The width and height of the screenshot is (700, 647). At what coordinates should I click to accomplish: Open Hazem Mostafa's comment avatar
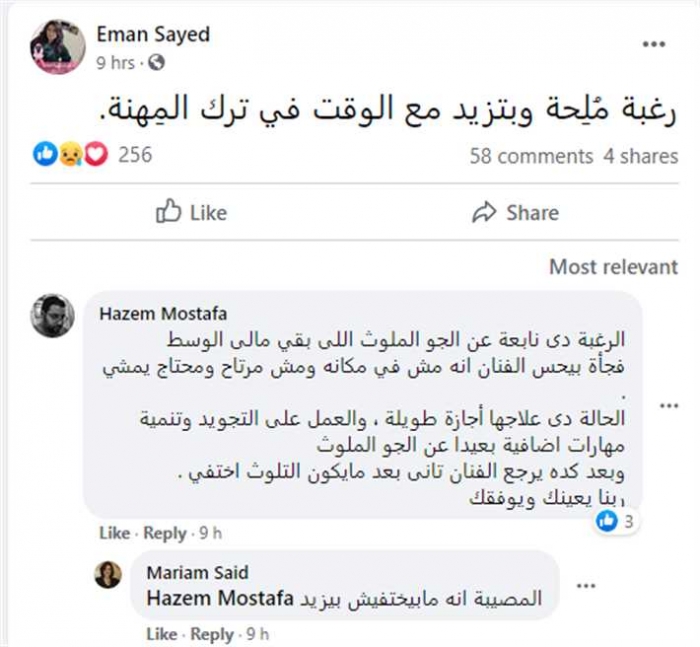coord(52,316)
